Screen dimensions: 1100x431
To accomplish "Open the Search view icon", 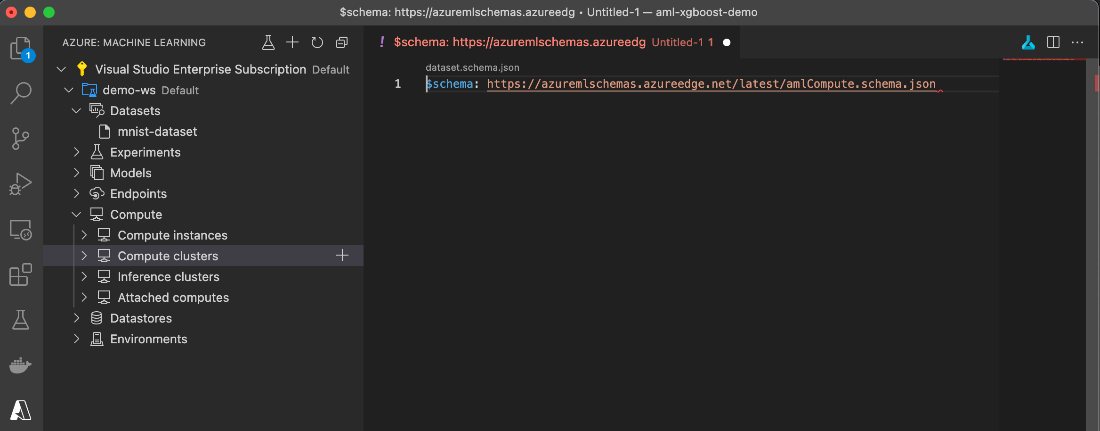I will (21, 93).
